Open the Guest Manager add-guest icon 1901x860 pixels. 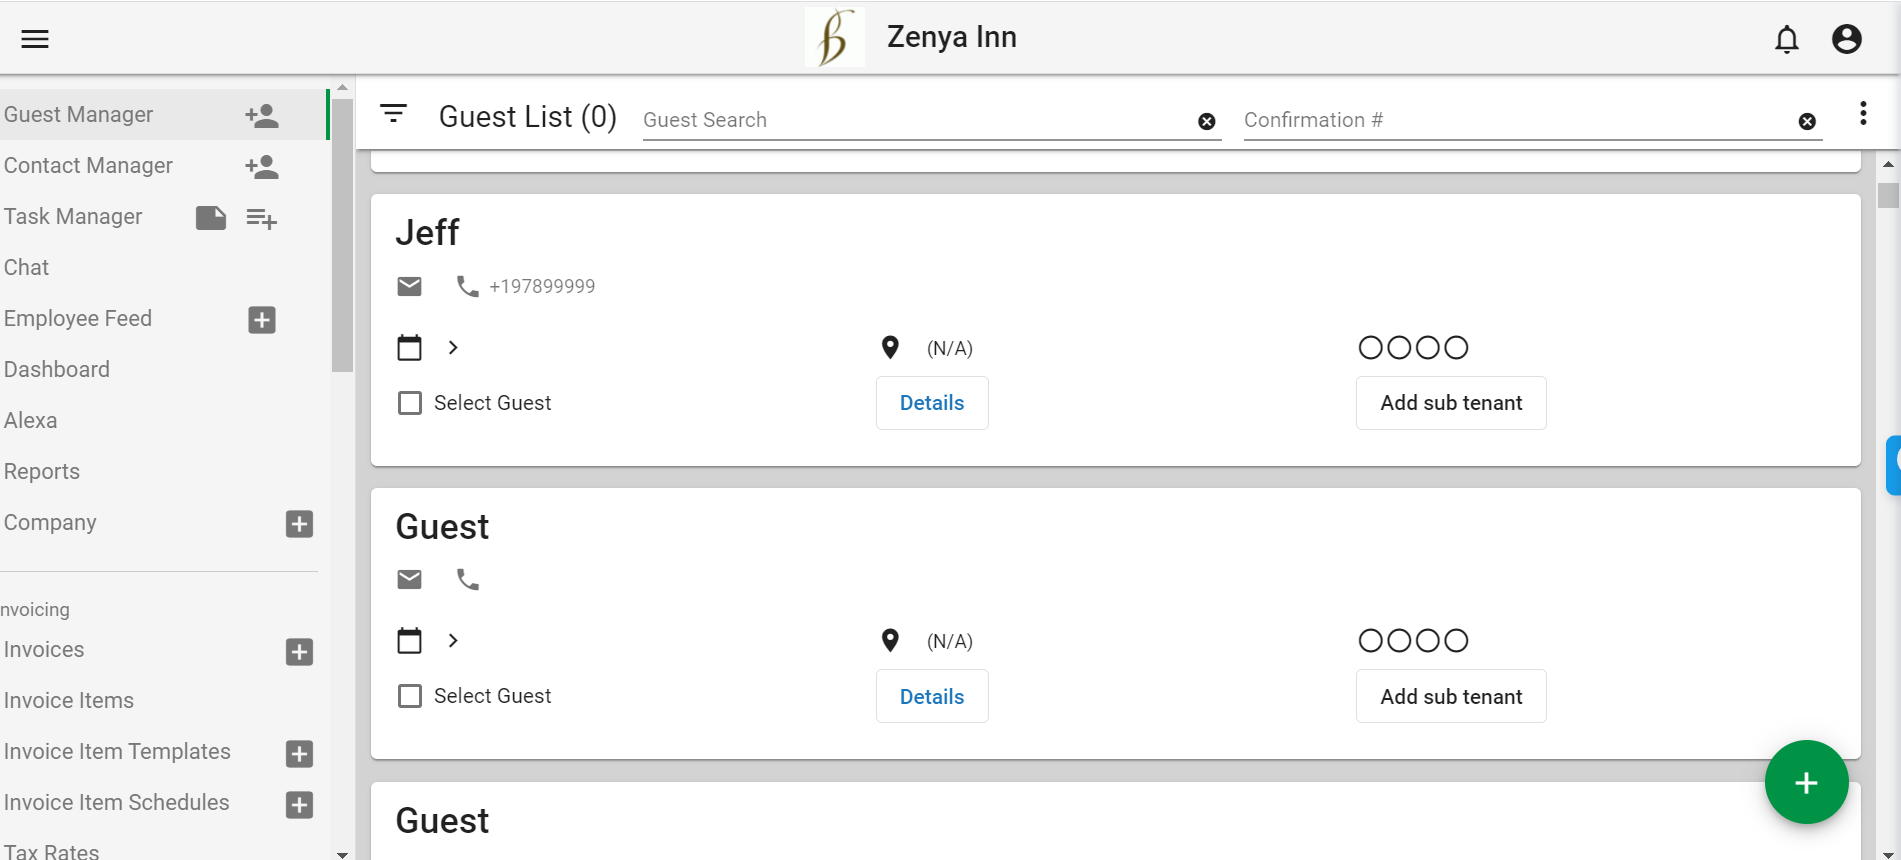[x=261, y=114]
